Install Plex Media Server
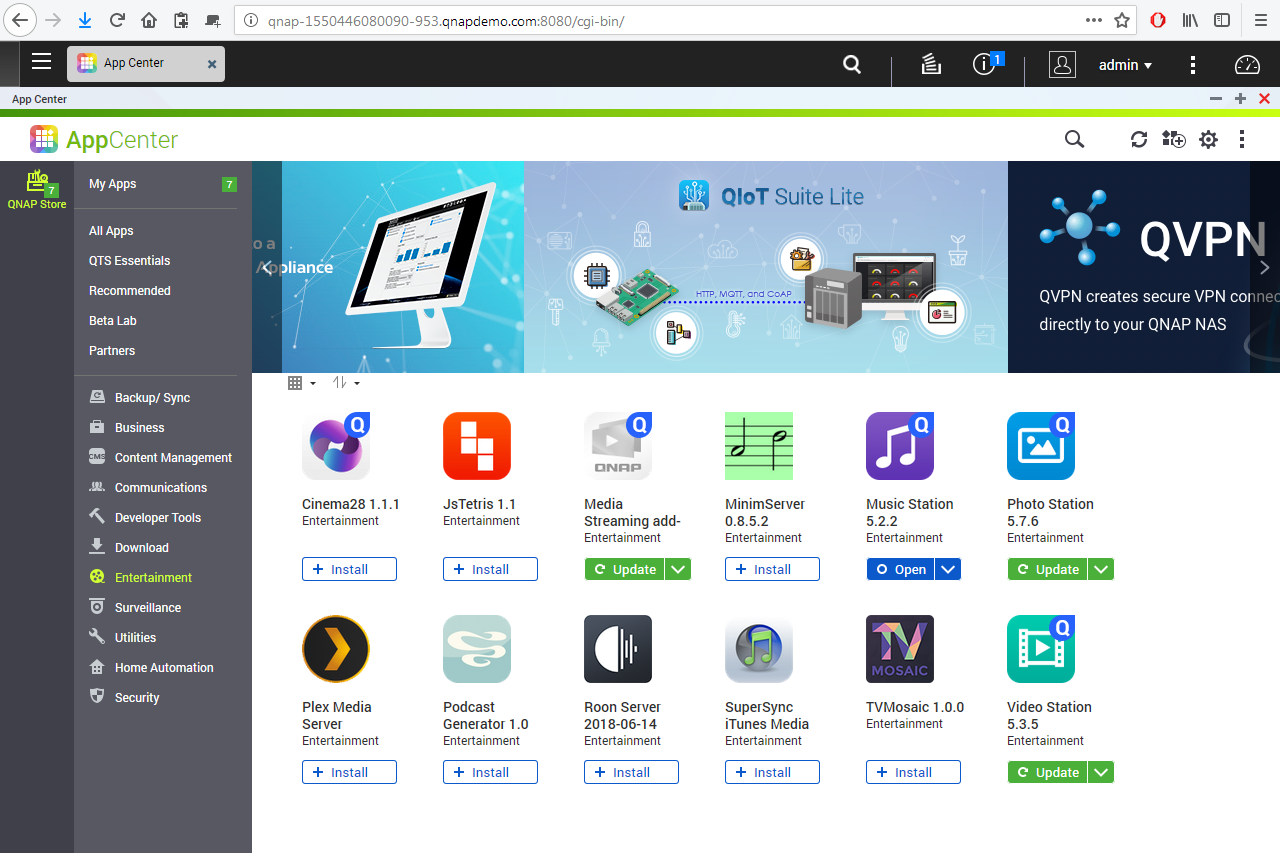 tap(349, 772)
